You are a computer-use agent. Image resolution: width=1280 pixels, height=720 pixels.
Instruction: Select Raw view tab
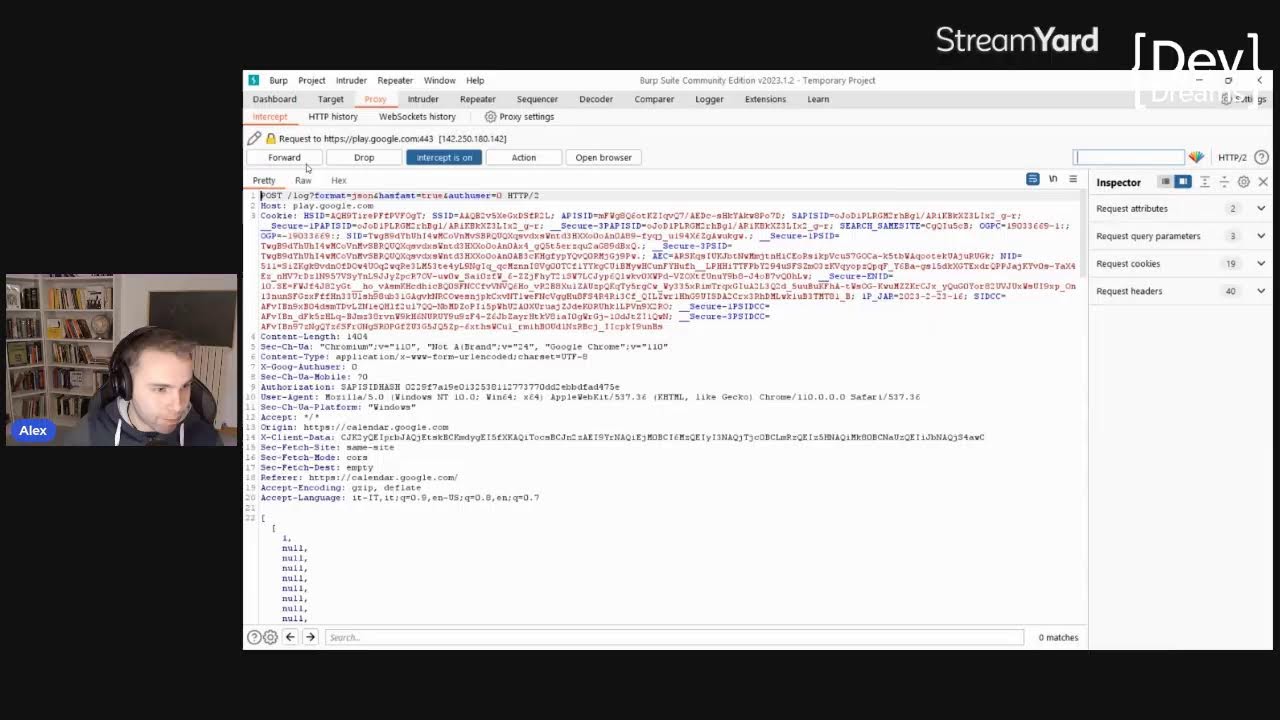[x=303, y=180]
